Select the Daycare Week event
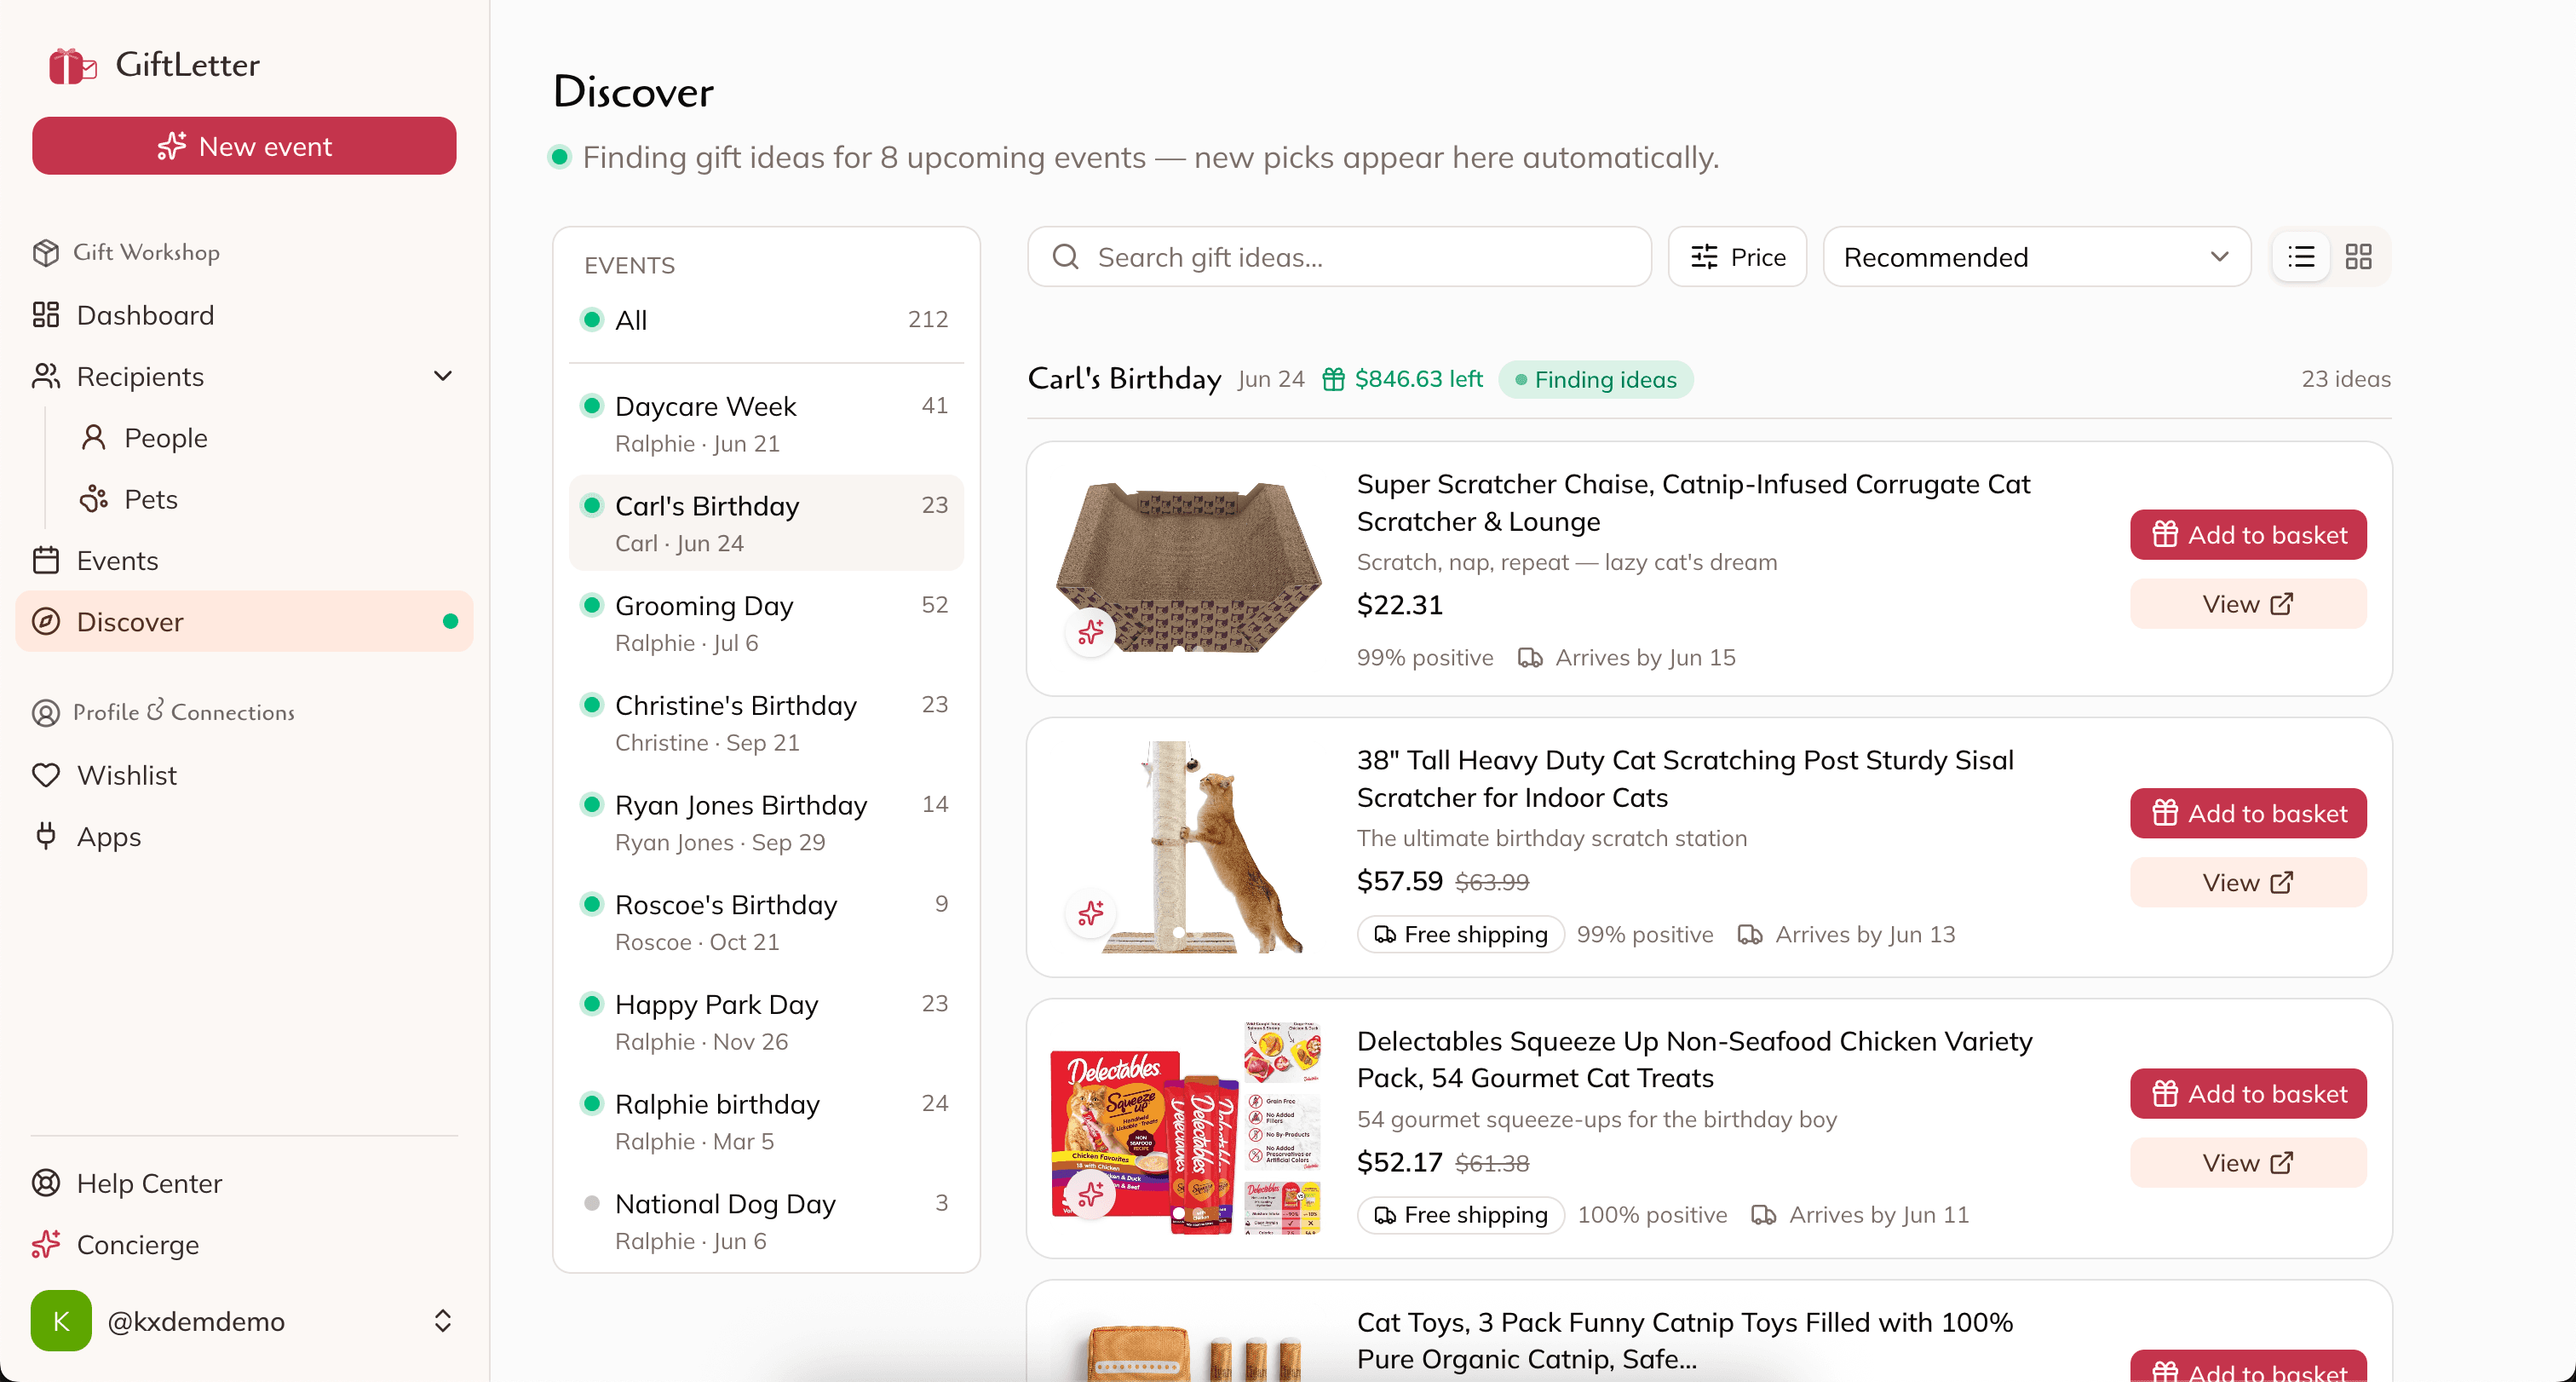This screenshot has height=1382, width=2576. (766, 424)
